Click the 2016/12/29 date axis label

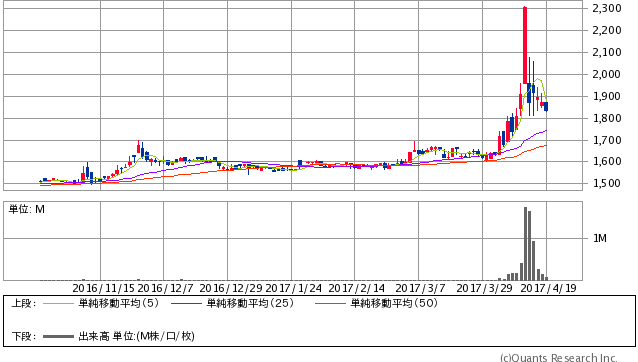[231, 288]
